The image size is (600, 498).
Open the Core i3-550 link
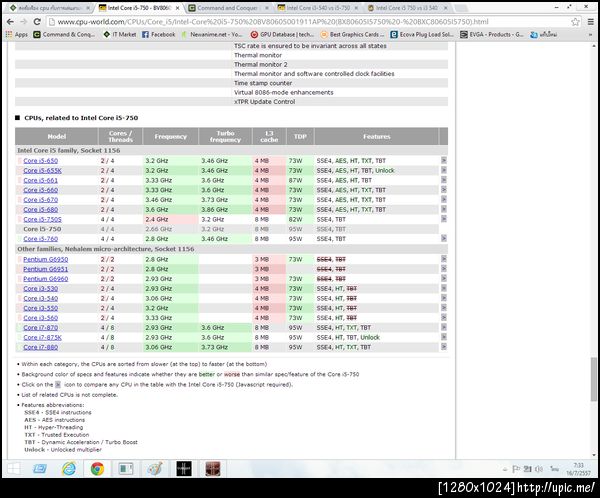pos(41,308)
